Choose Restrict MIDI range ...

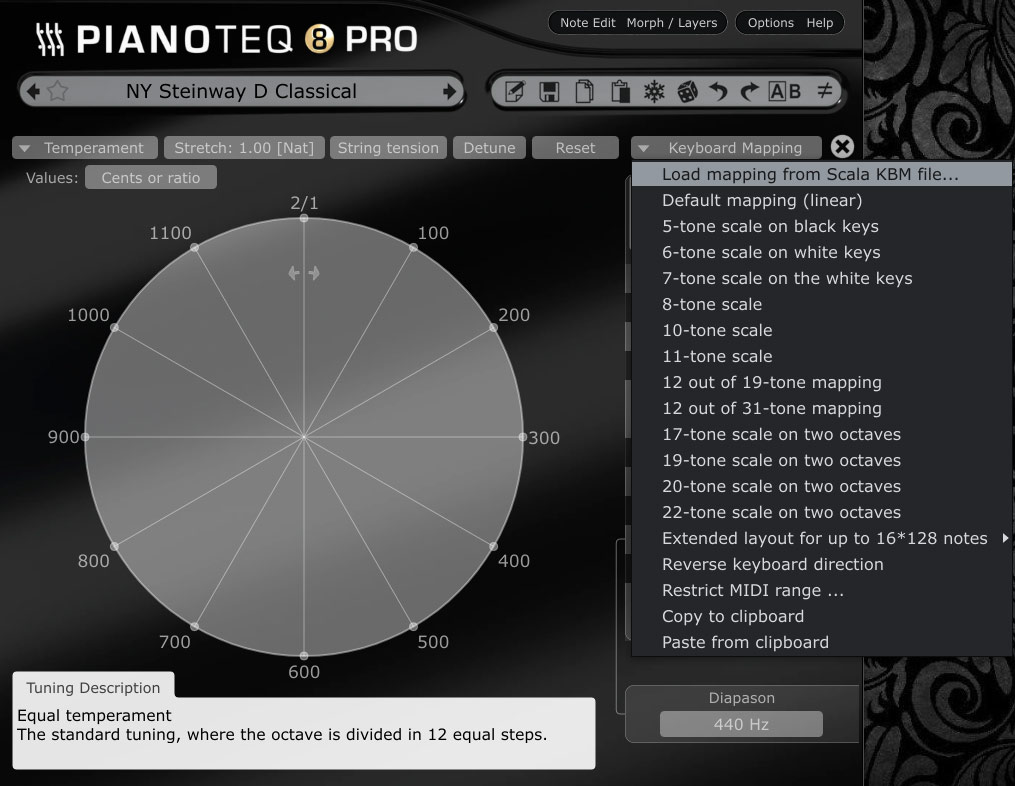(821, 590)
